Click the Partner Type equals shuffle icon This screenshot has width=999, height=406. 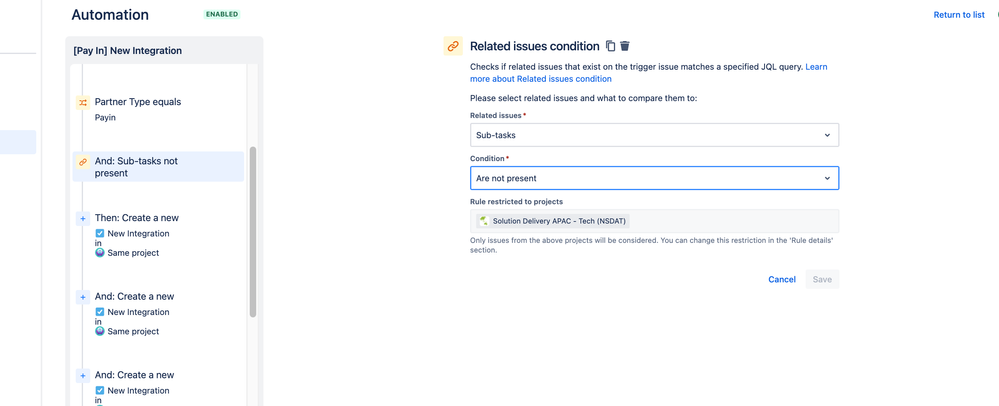tap(83, 102)
